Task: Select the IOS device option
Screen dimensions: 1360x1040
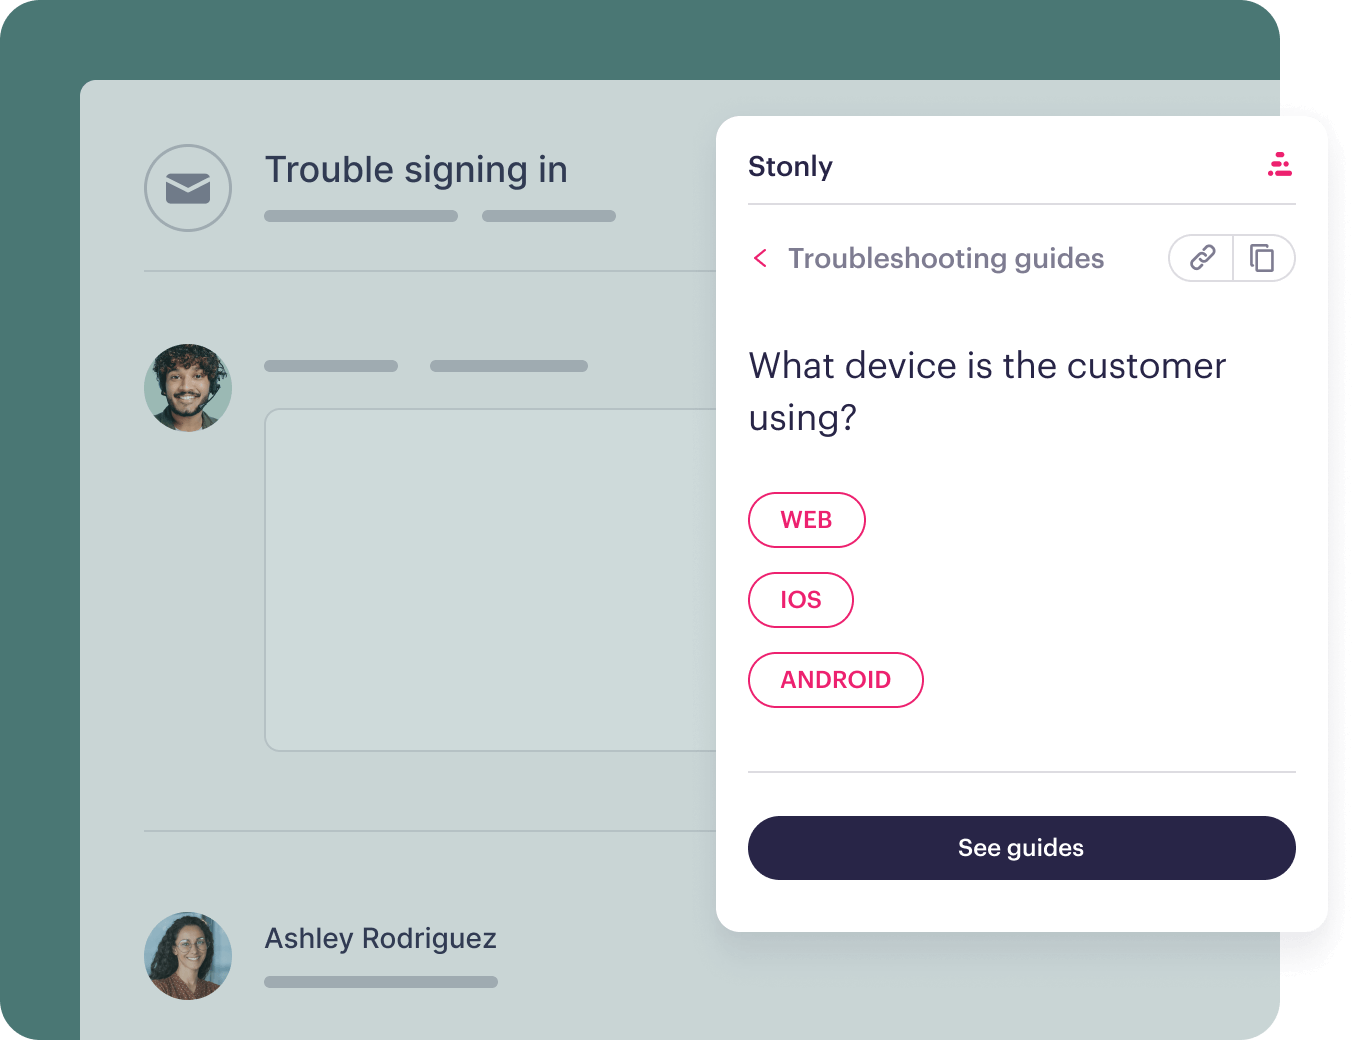Action: 800,600
